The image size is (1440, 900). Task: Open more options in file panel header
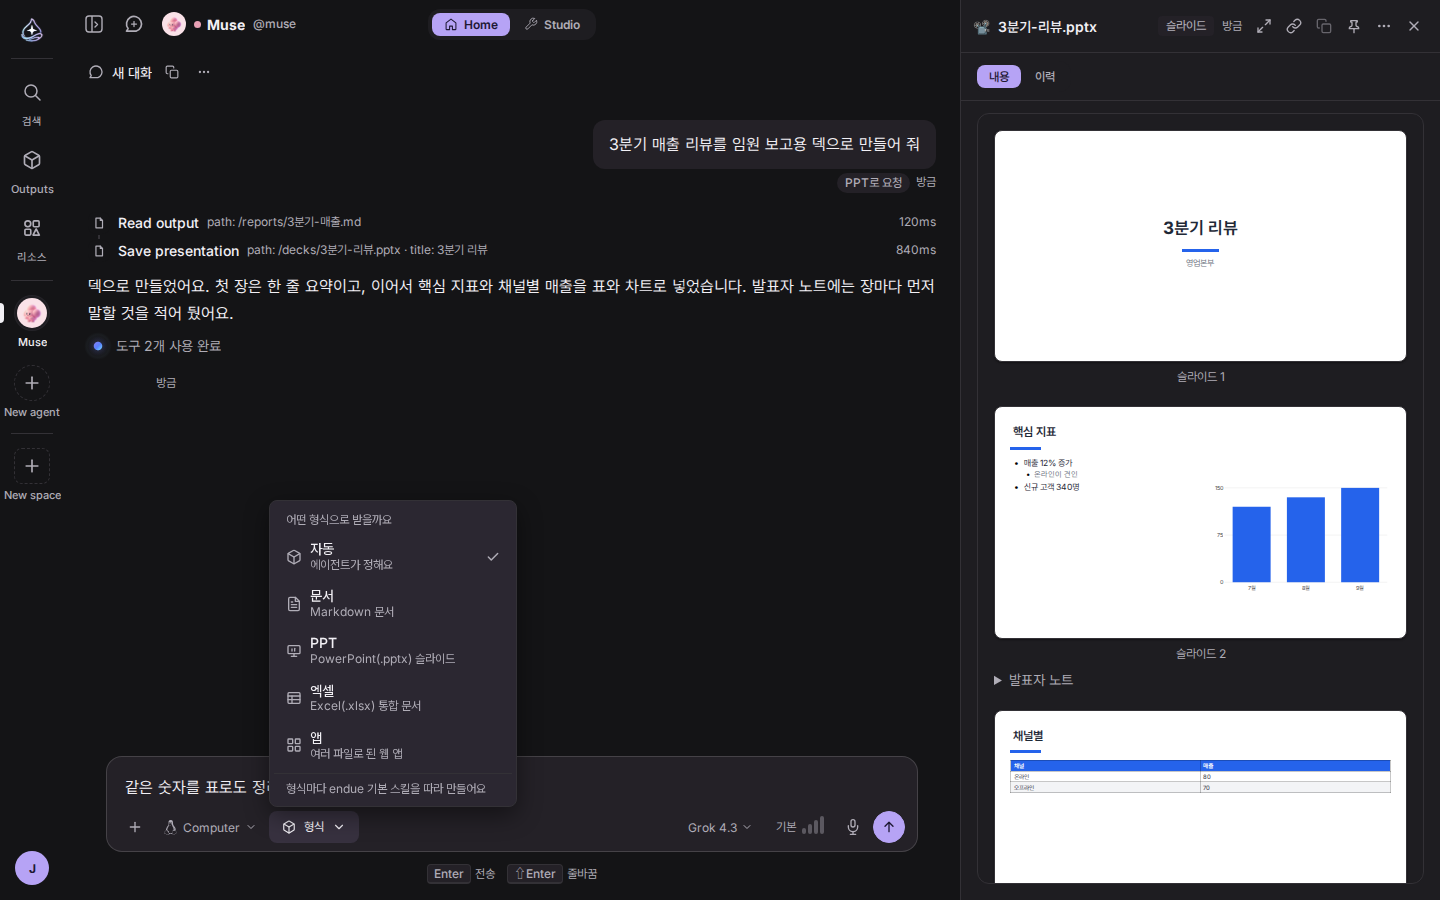(1384, 26)
